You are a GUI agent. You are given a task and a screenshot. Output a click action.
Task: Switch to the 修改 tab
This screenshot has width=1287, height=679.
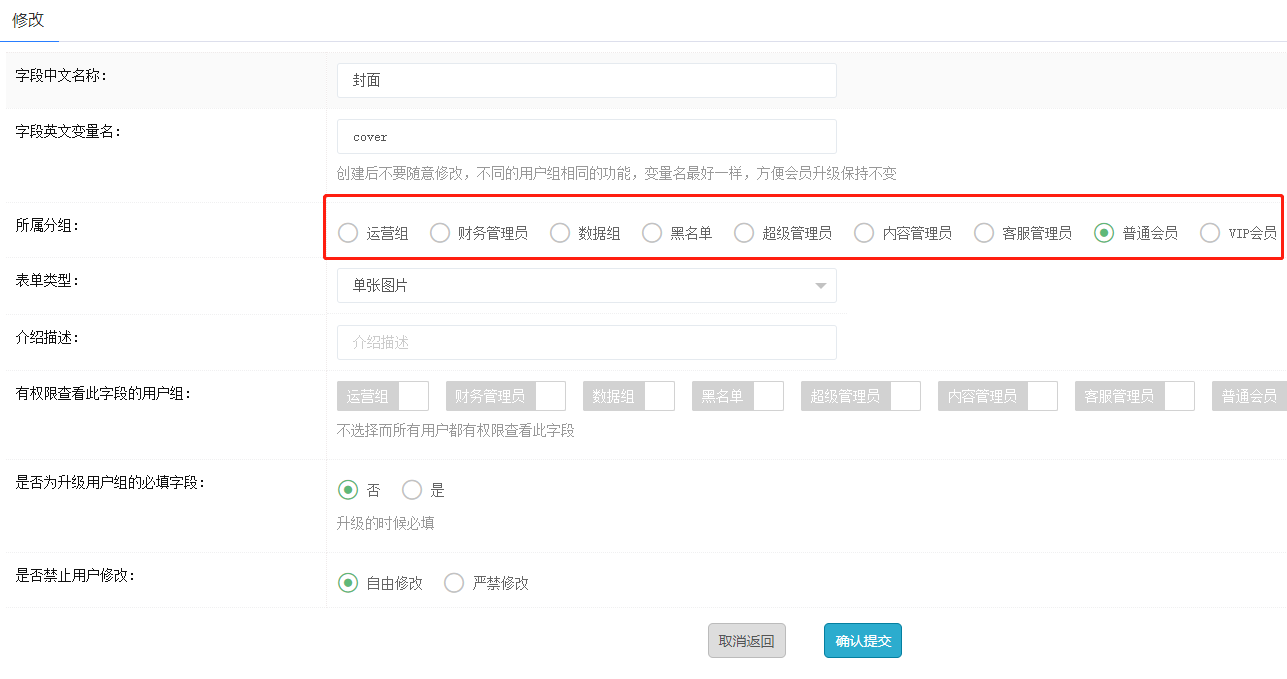(x=28, y=20)
